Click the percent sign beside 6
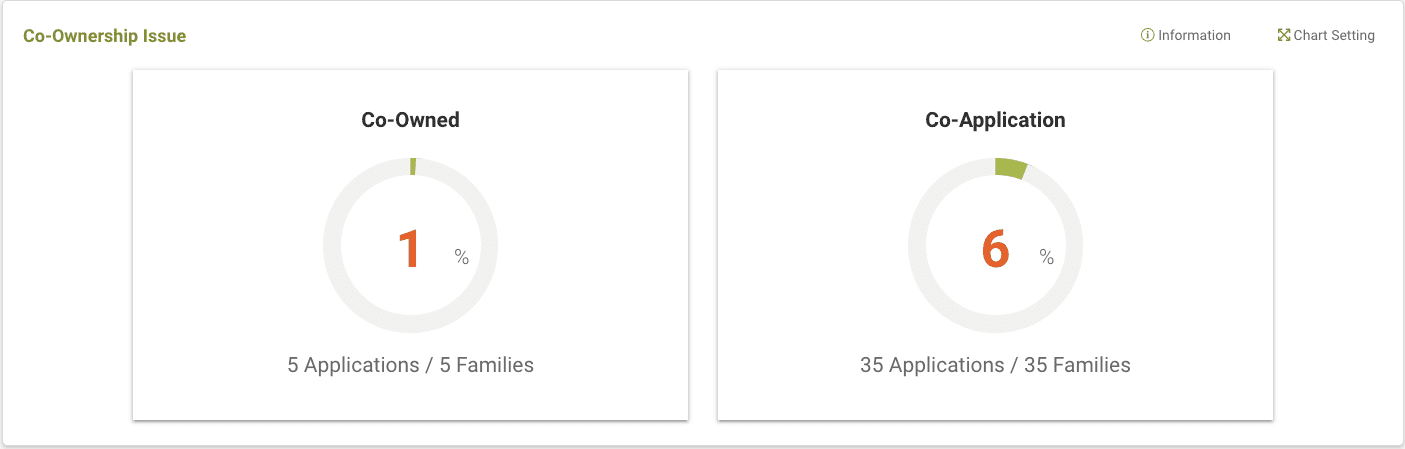 [x=1047, y=257]
